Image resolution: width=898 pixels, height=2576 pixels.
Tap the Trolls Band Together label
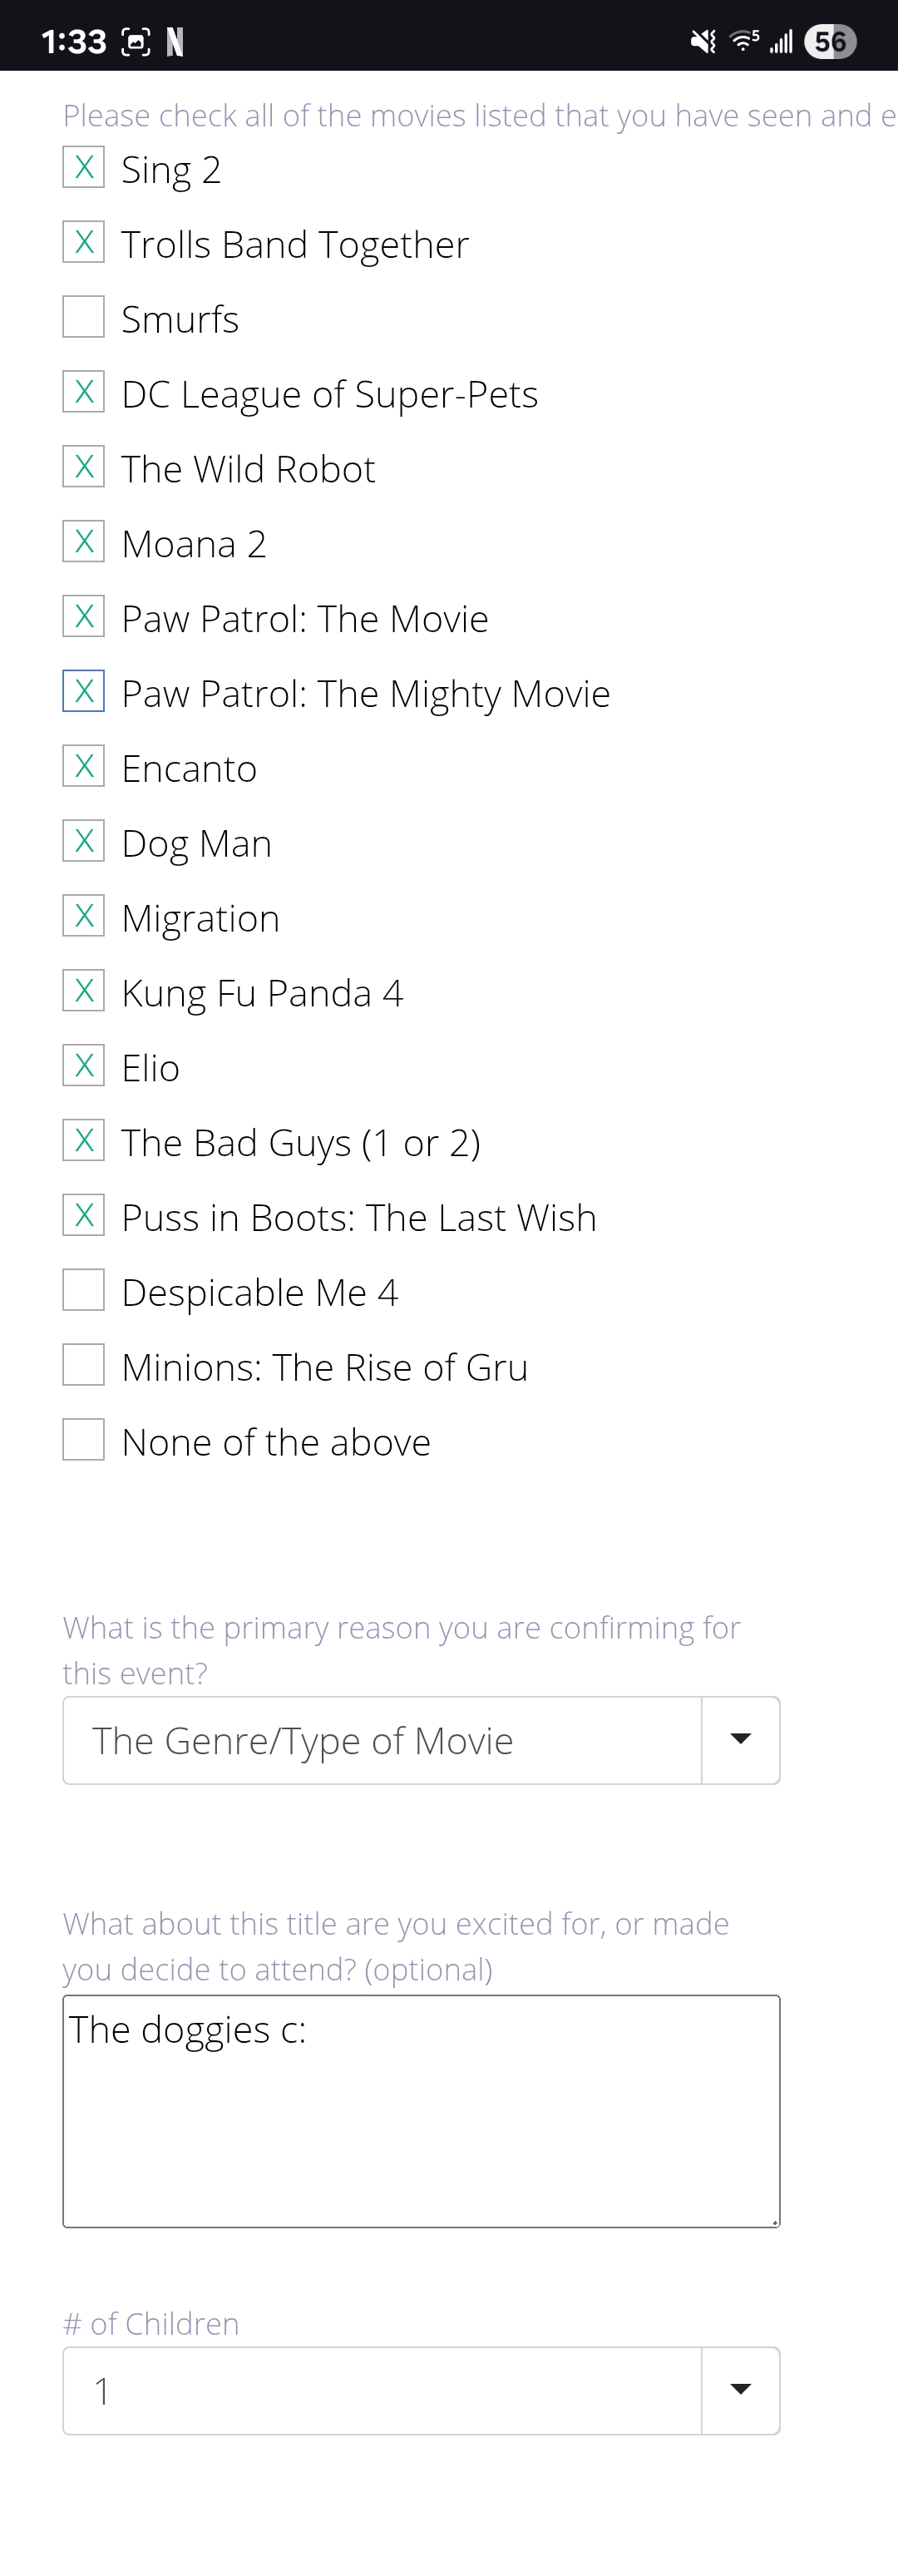coord(295,244)
